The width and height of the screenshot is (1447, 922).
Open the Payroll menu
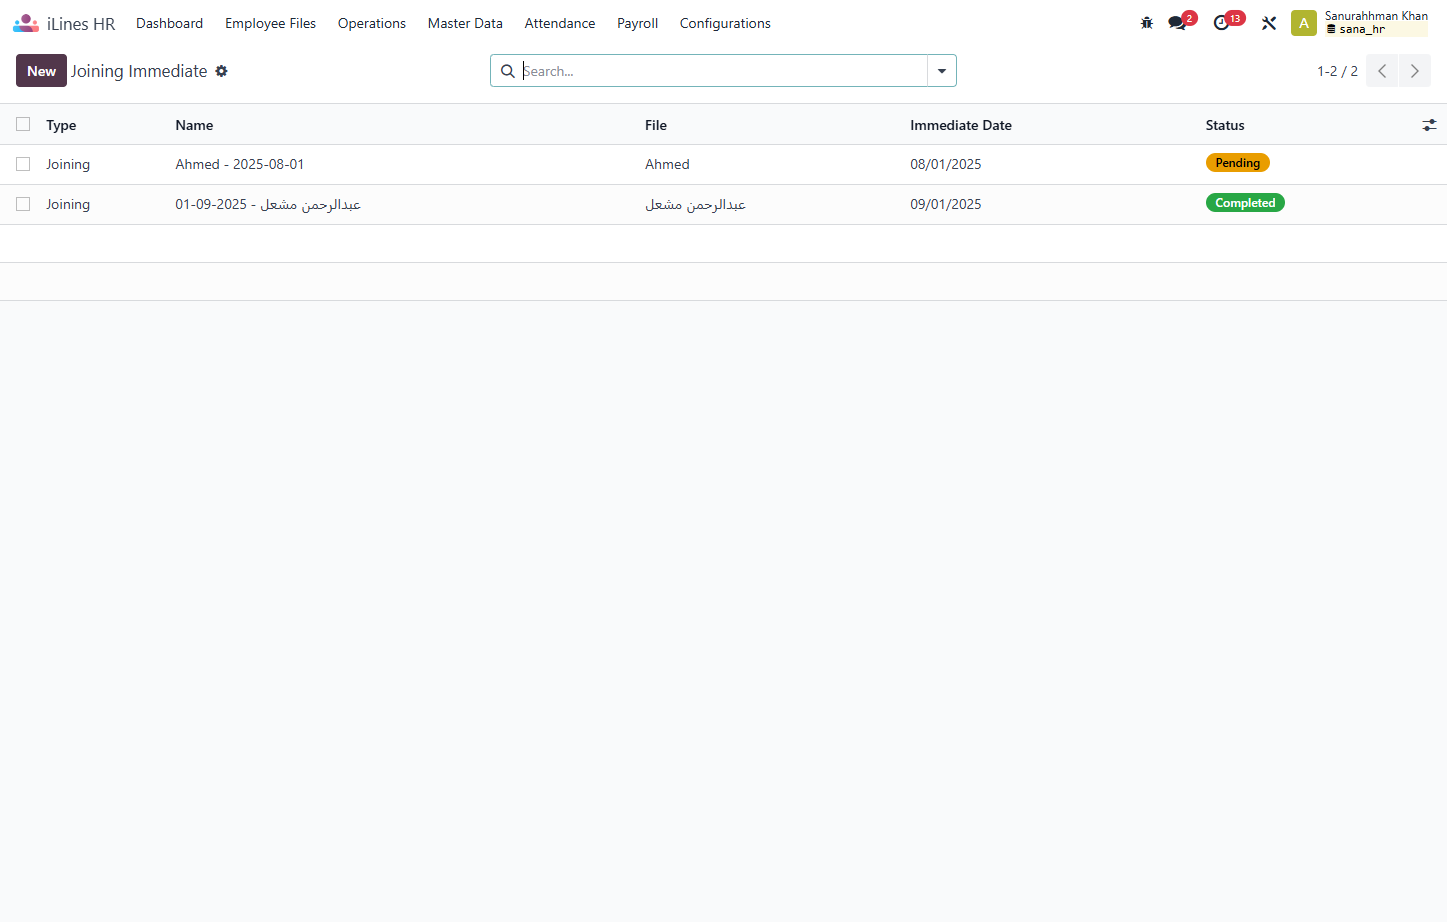click(637, 23)
